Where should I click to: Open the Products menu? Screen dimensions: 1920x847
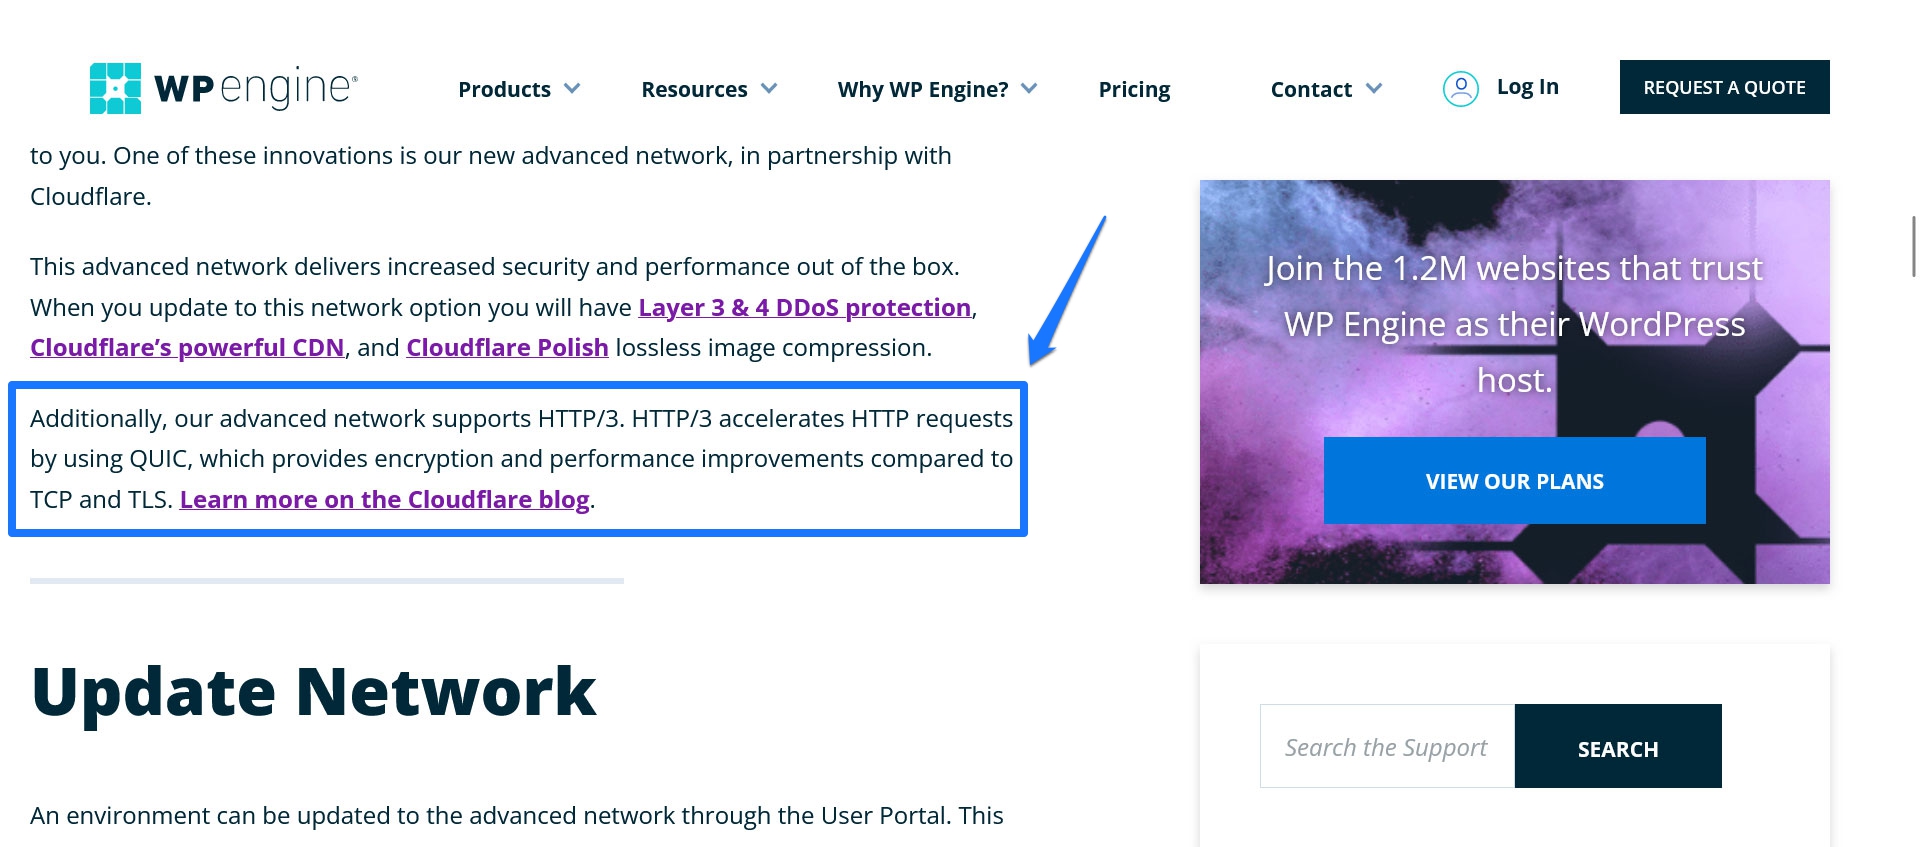click(504, 90)
